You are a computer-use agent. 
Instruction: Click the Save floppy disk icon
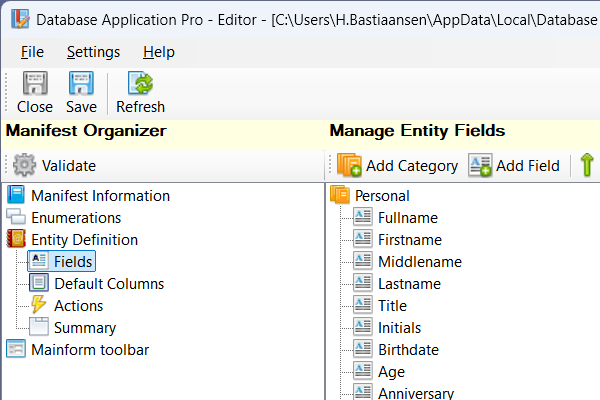[81, 84]
